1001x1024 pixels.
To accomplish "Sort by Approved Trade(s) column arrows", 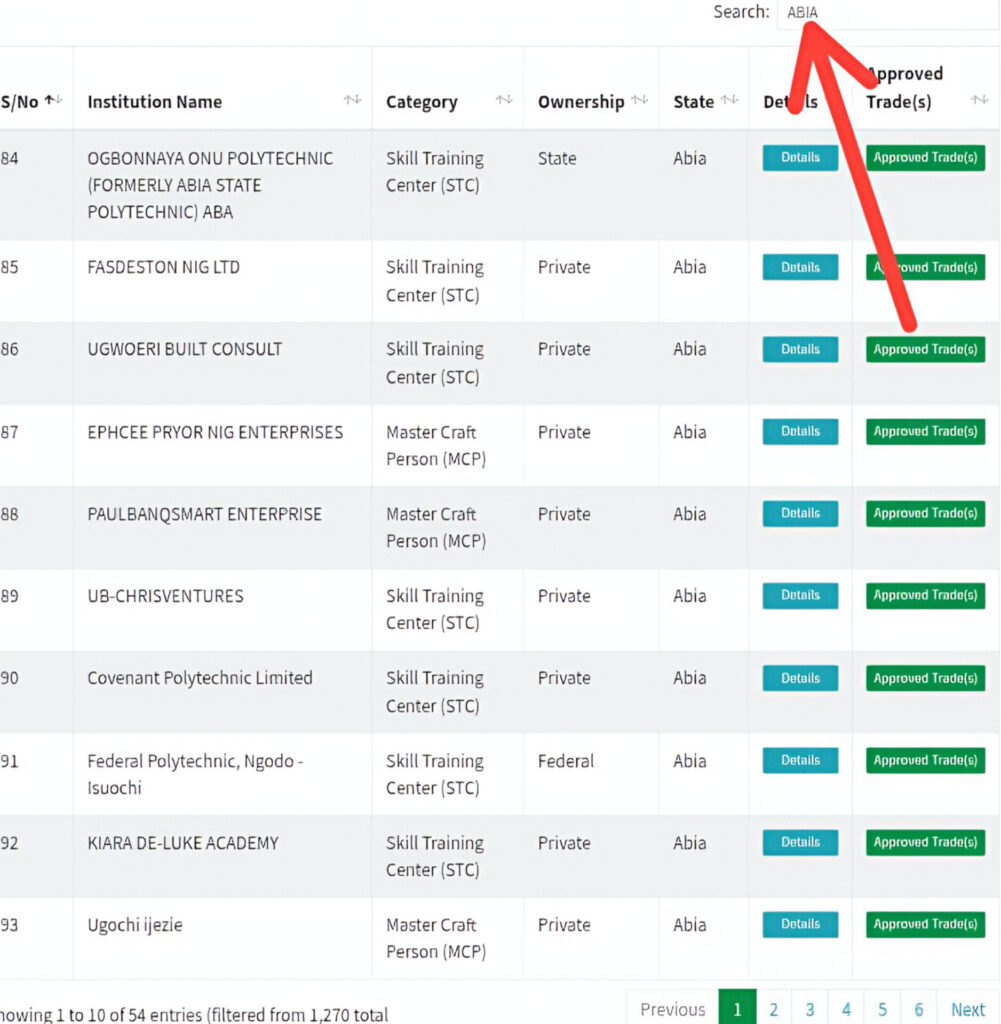I will [979, 100].
